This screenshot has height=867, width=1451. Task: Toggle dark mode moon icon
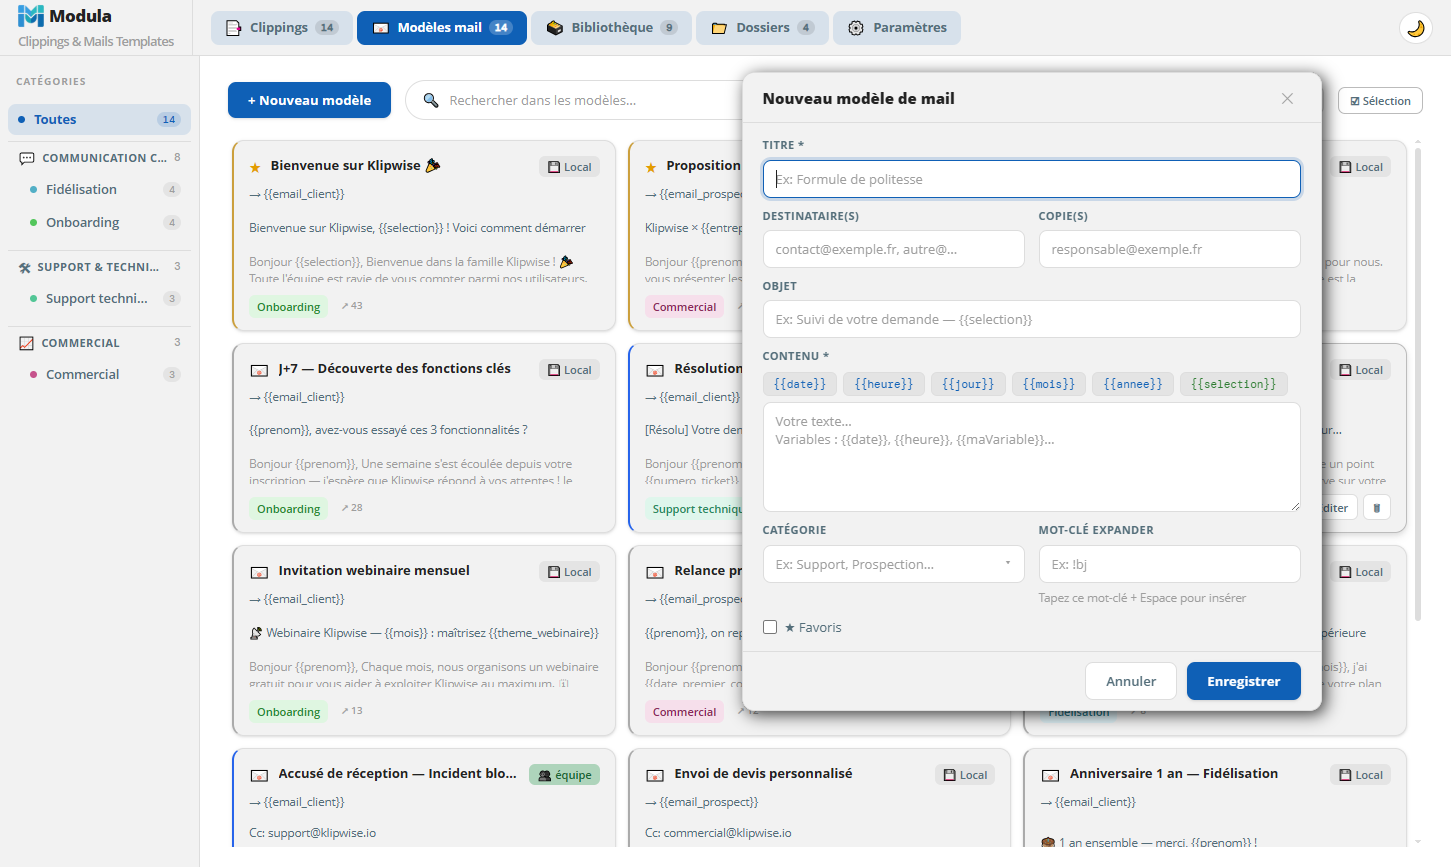coord(1415,28)
